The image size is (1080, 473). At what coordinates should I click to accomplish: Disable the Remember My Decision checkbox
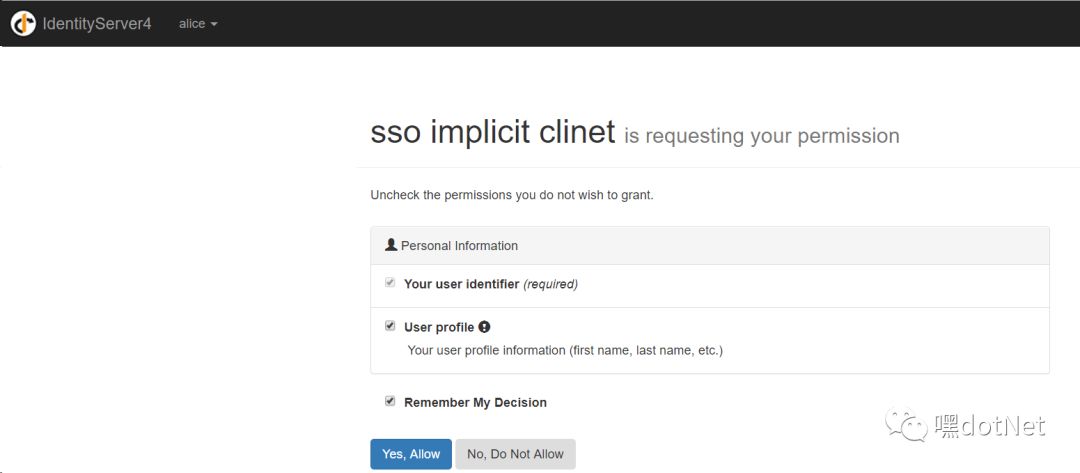click(390, 401)
